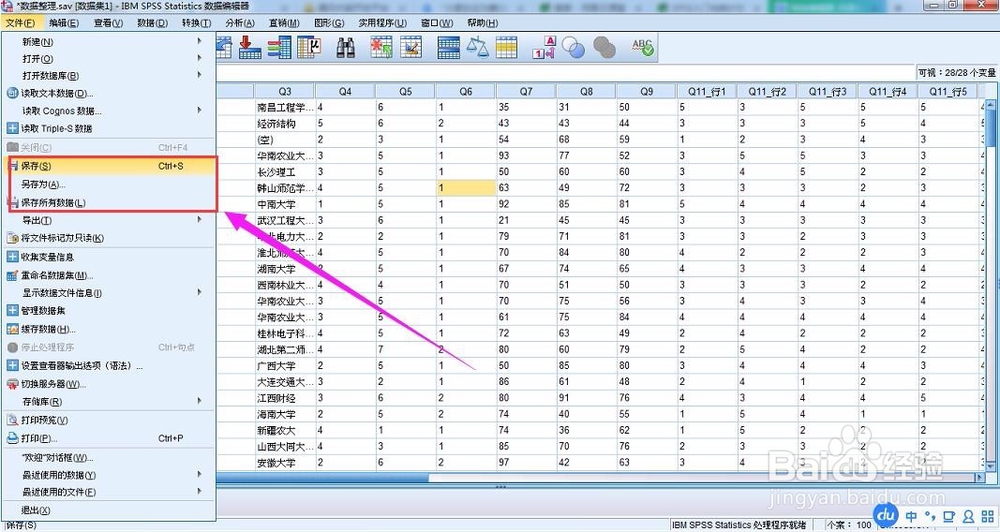
Task: Open the 编辑(E) menu
Action: click(64, 23)
